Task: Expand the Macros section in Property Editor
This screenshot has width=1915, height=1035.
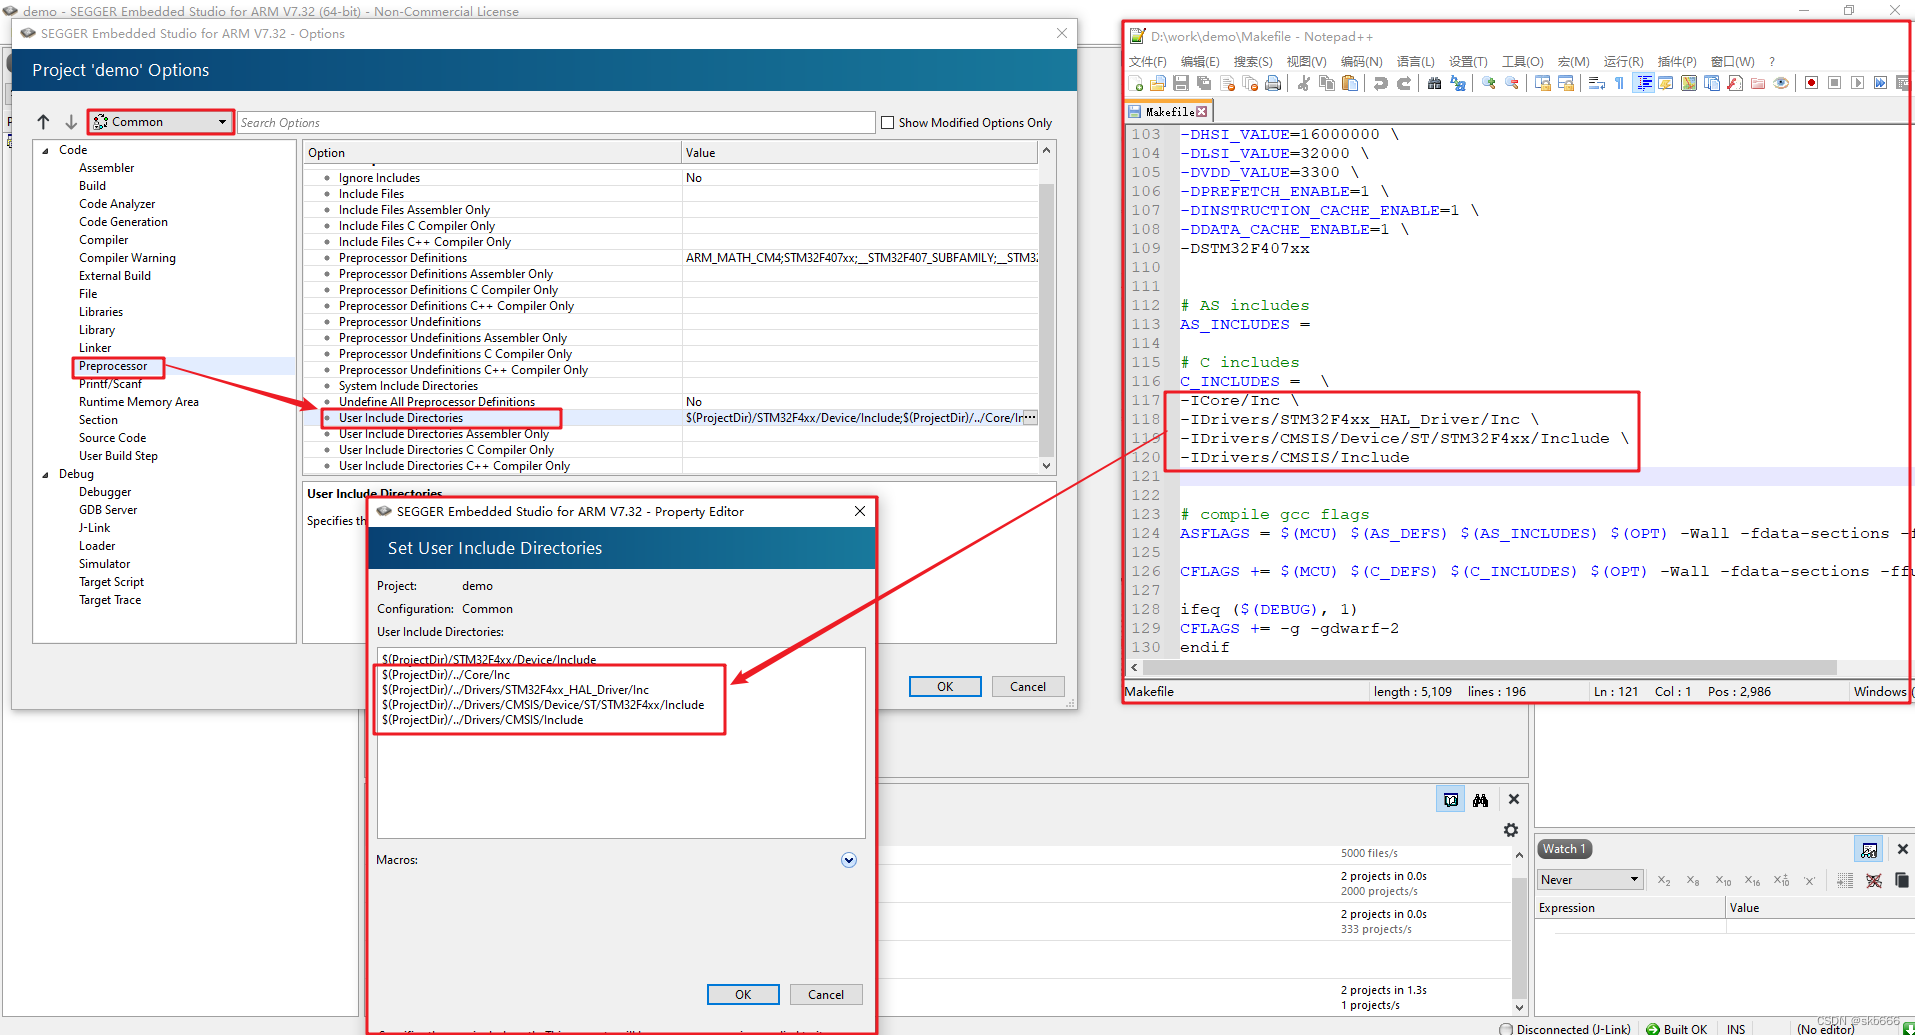Action: [x=848, y=860]
